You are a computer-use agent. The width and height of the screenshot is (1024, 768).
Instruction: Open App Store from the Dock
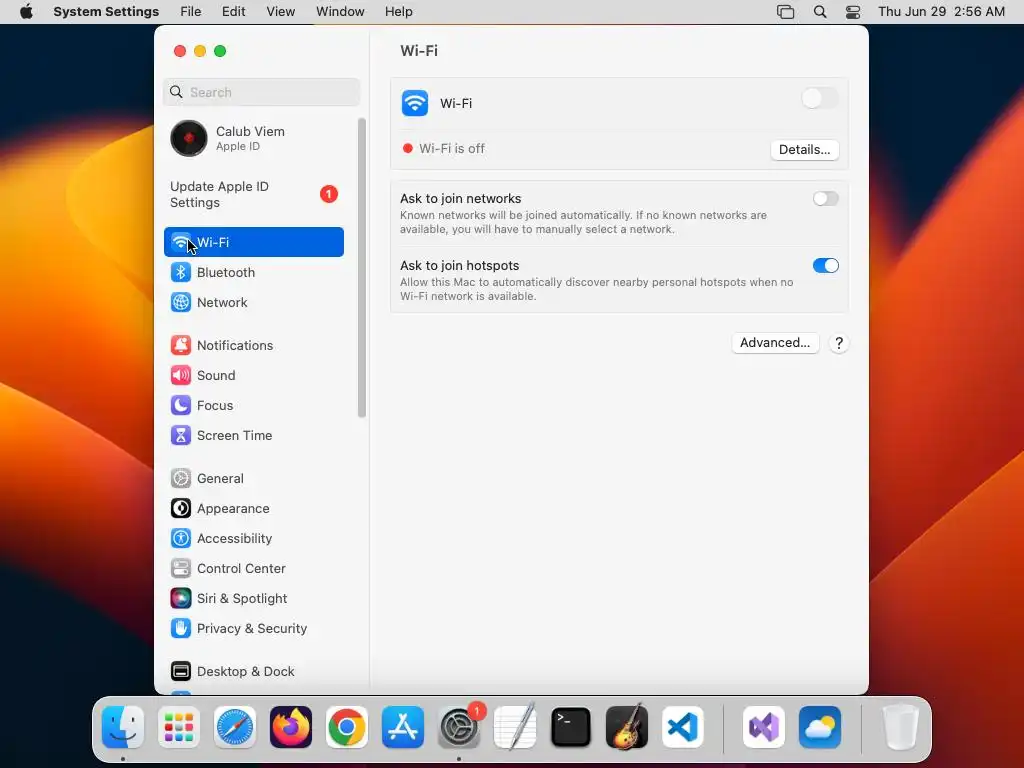coord(403,727)
